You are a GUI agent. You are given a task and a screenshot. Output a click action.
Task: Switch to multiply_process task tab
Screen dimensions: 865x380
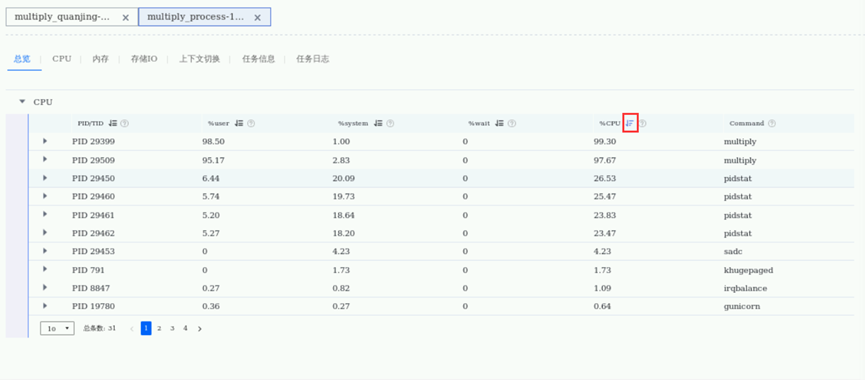[204, 17]
